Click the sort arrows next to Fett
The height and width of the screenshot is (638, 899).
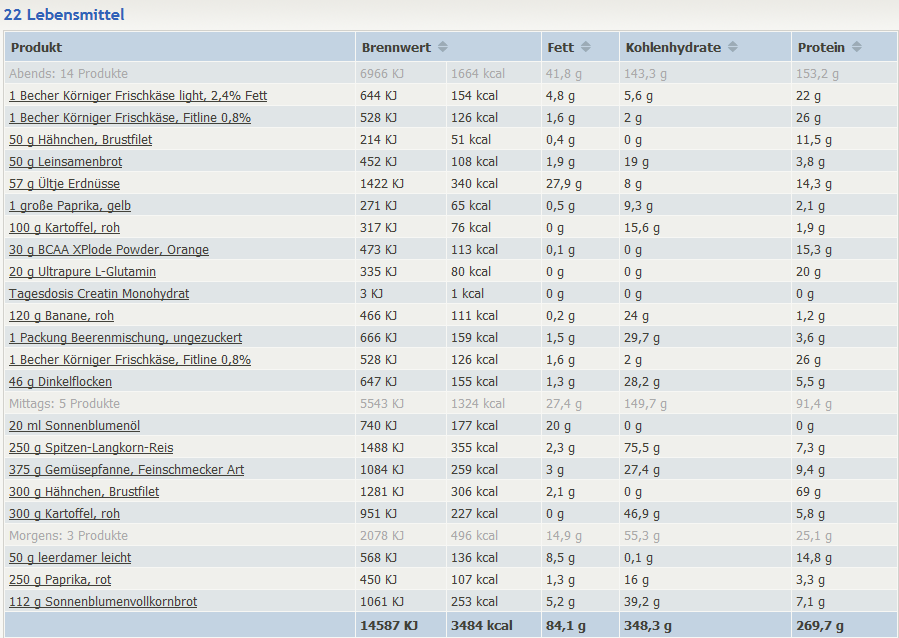tap(586, 47)
